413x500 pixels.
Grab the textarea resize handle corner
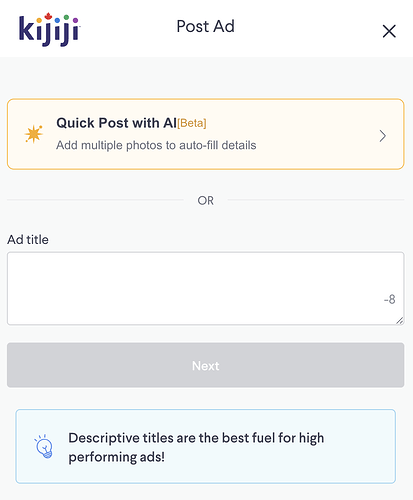400,320
